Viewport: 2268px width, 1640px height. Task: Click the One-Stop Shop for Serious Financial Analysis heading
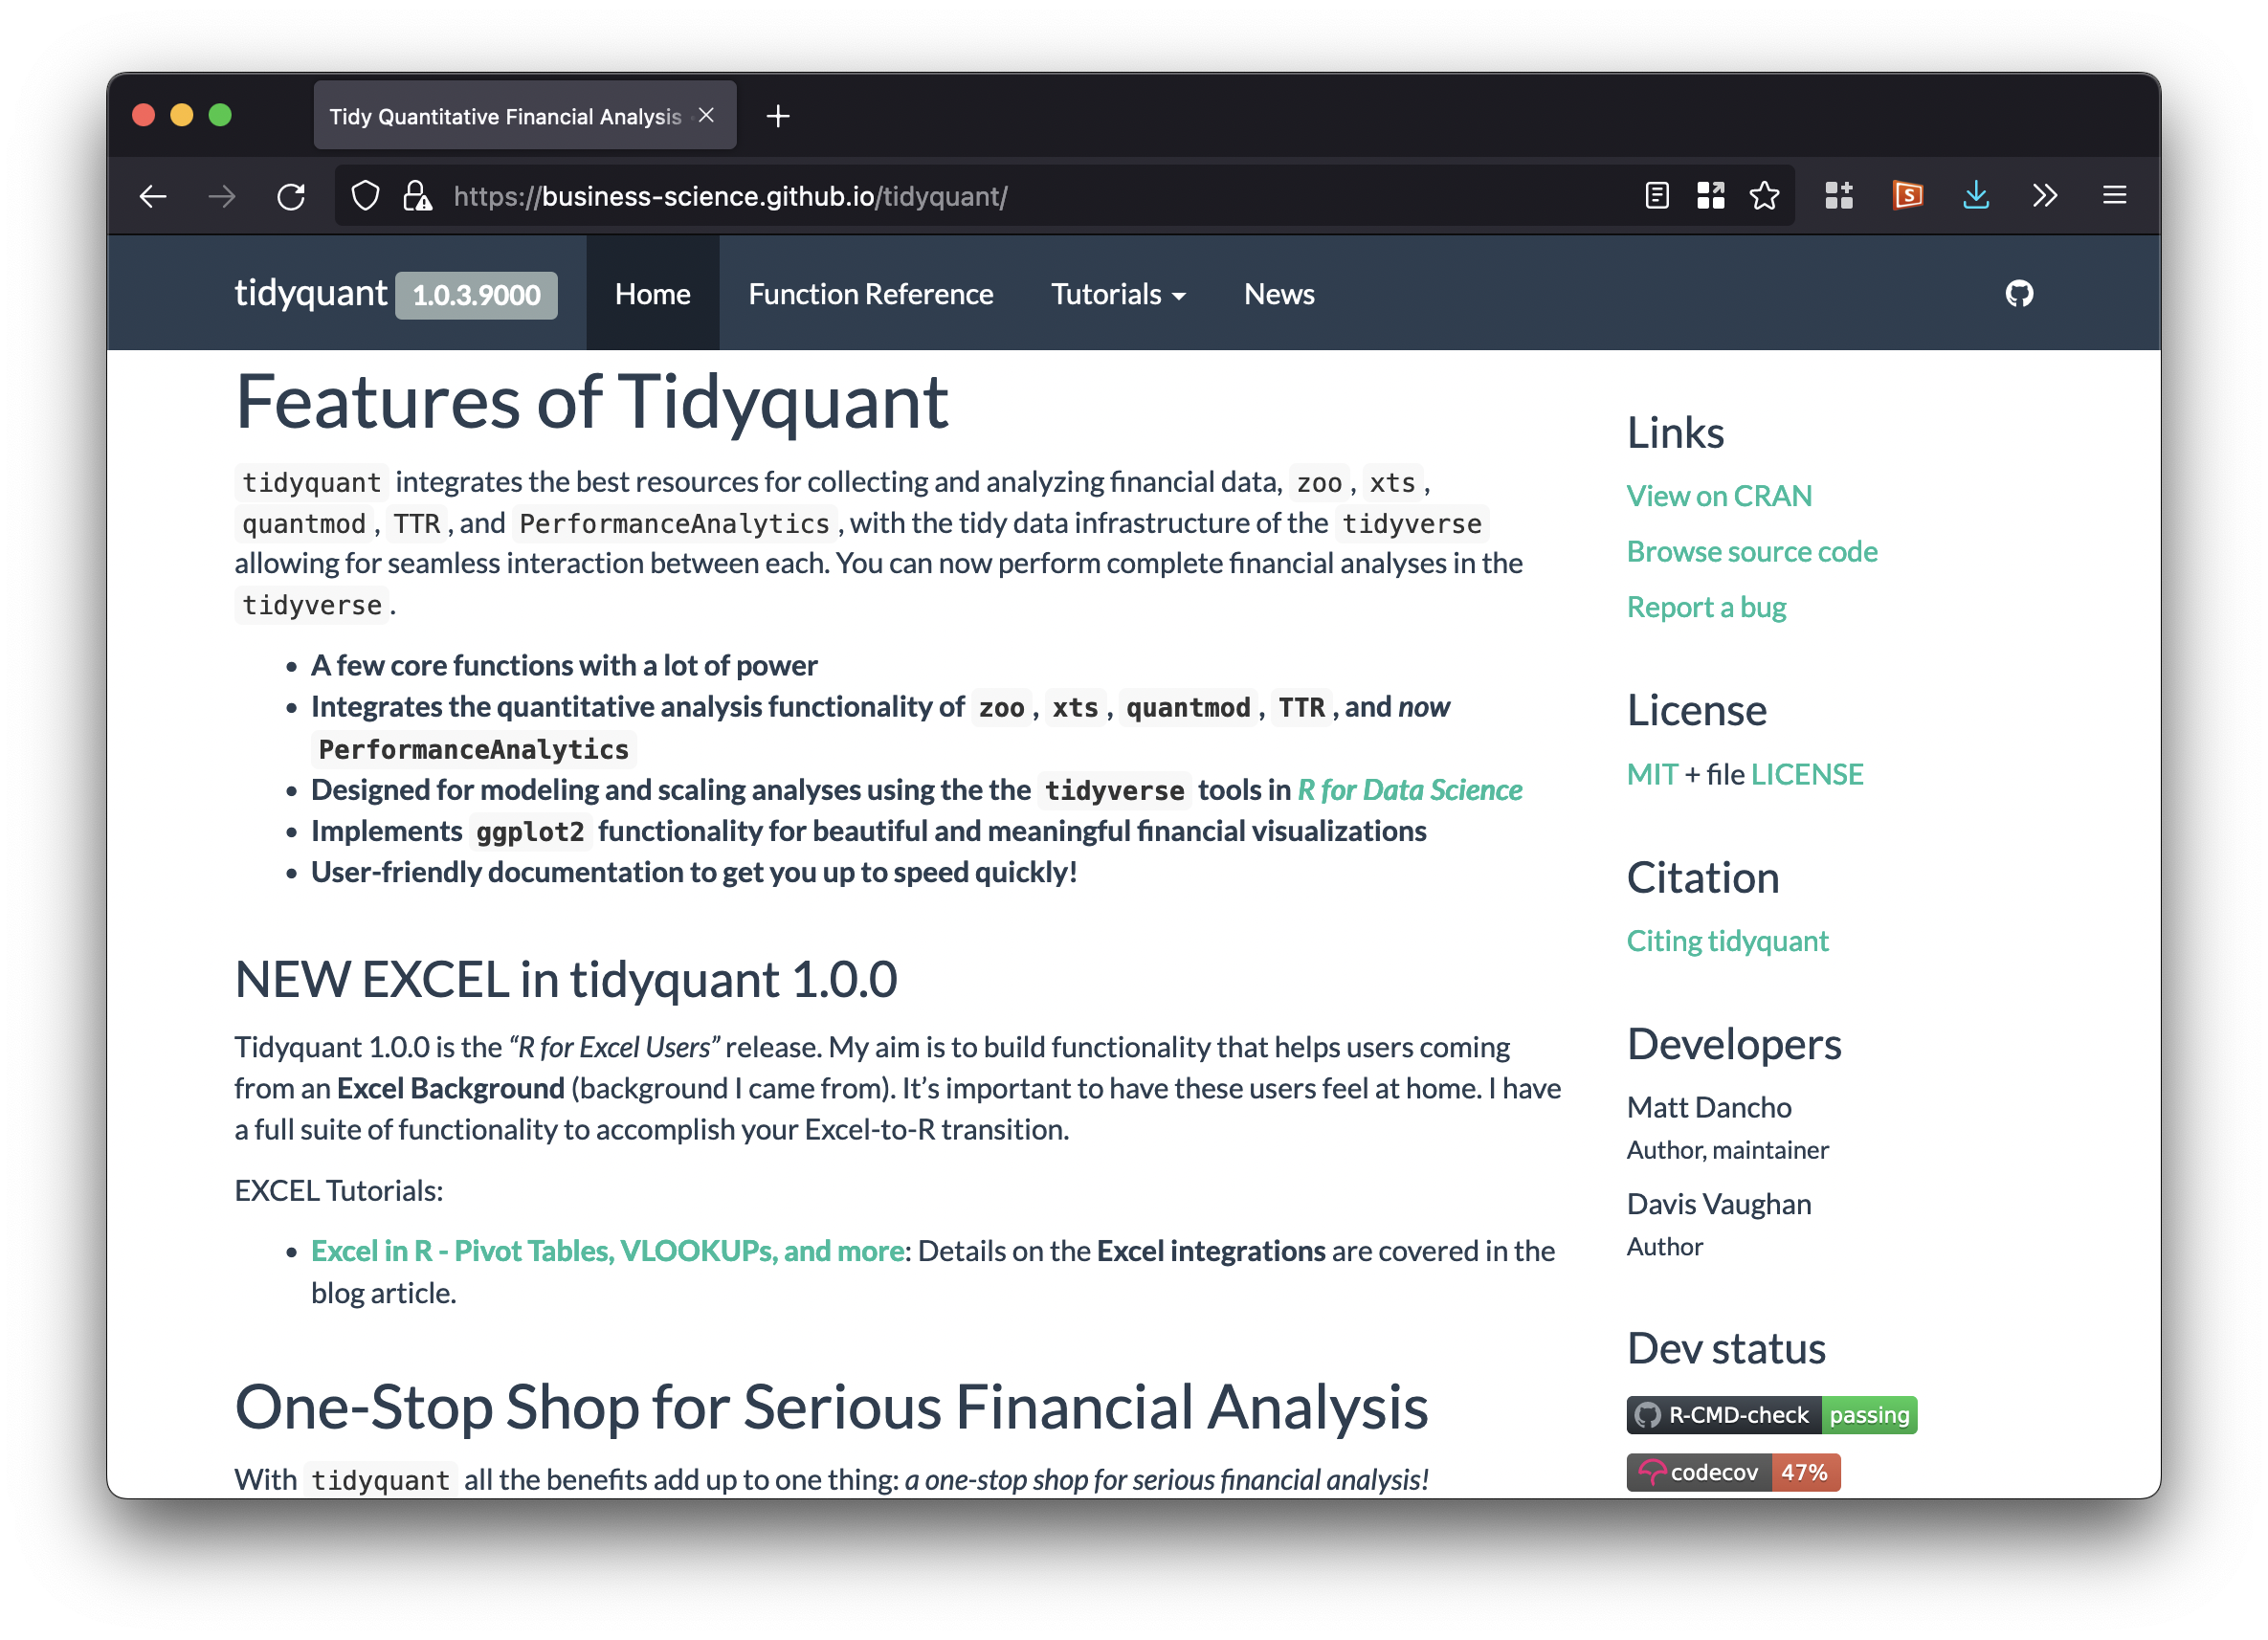(x=831, y=1408)
